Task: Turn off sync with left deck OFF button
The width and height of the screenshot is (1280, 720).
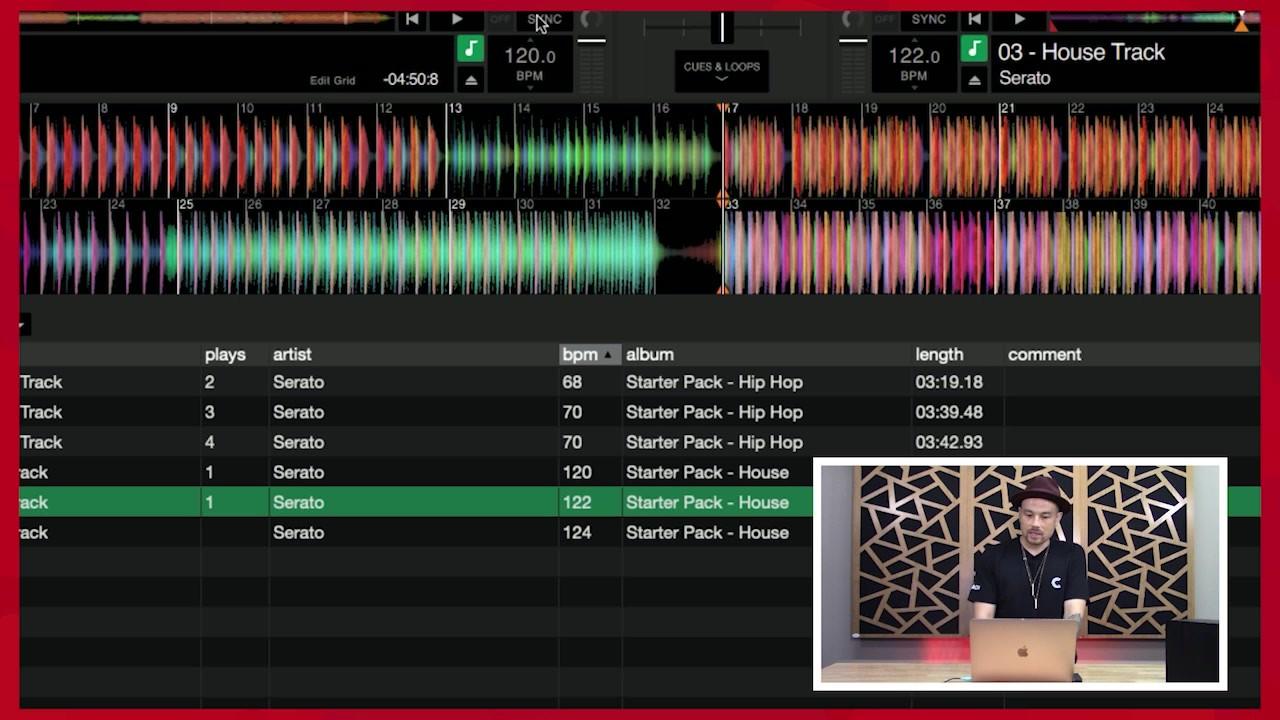Action: [500, 19]
